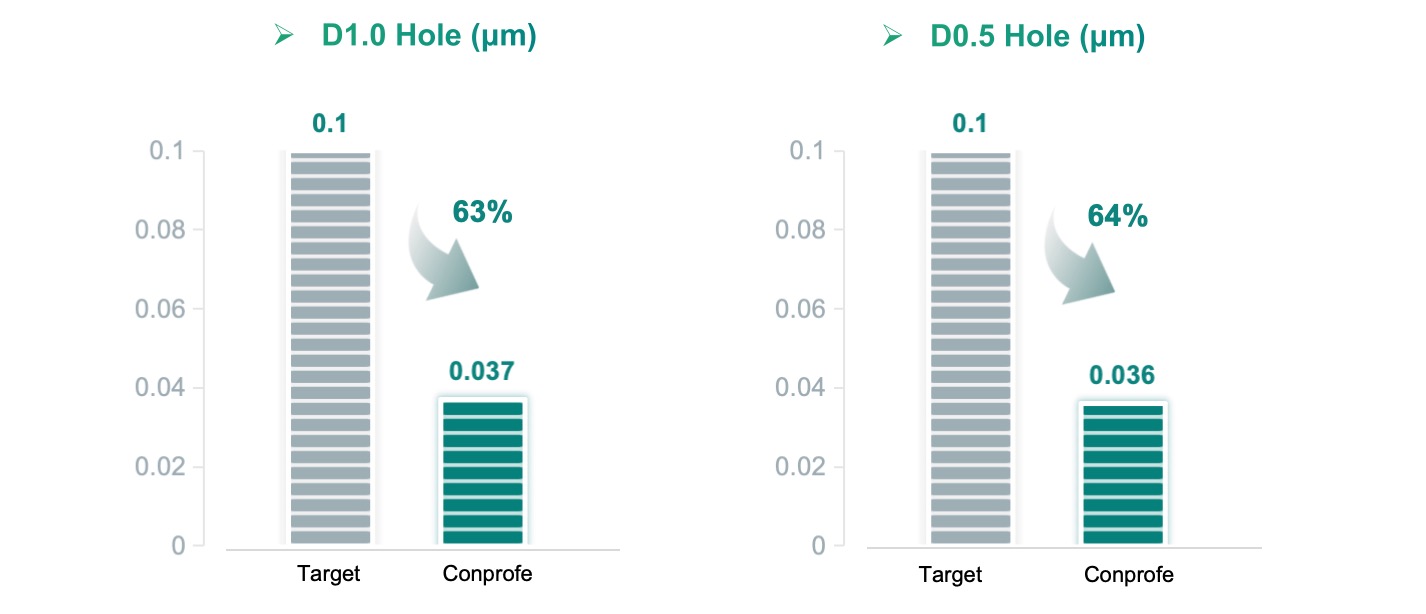Image resolution: width=1426 pixels, height=614 pixels.
Task: Click the 64% reduction label
Action: click(x=1117, y=215)
